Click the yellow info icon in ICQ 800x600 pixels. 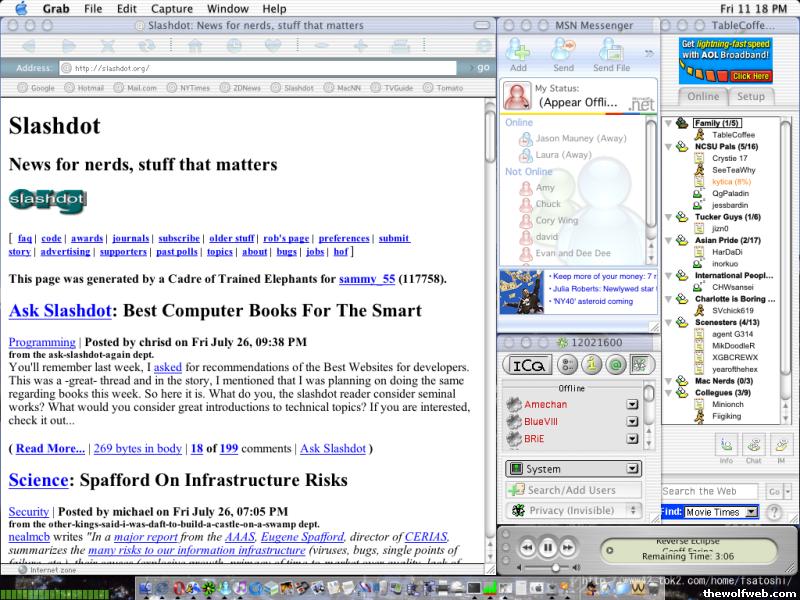591,365
